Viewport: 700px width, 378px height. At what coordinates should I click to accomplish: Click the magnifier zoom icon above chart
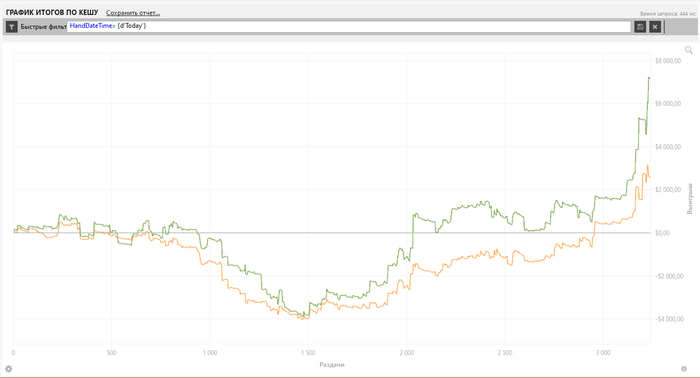click(689, 50)
